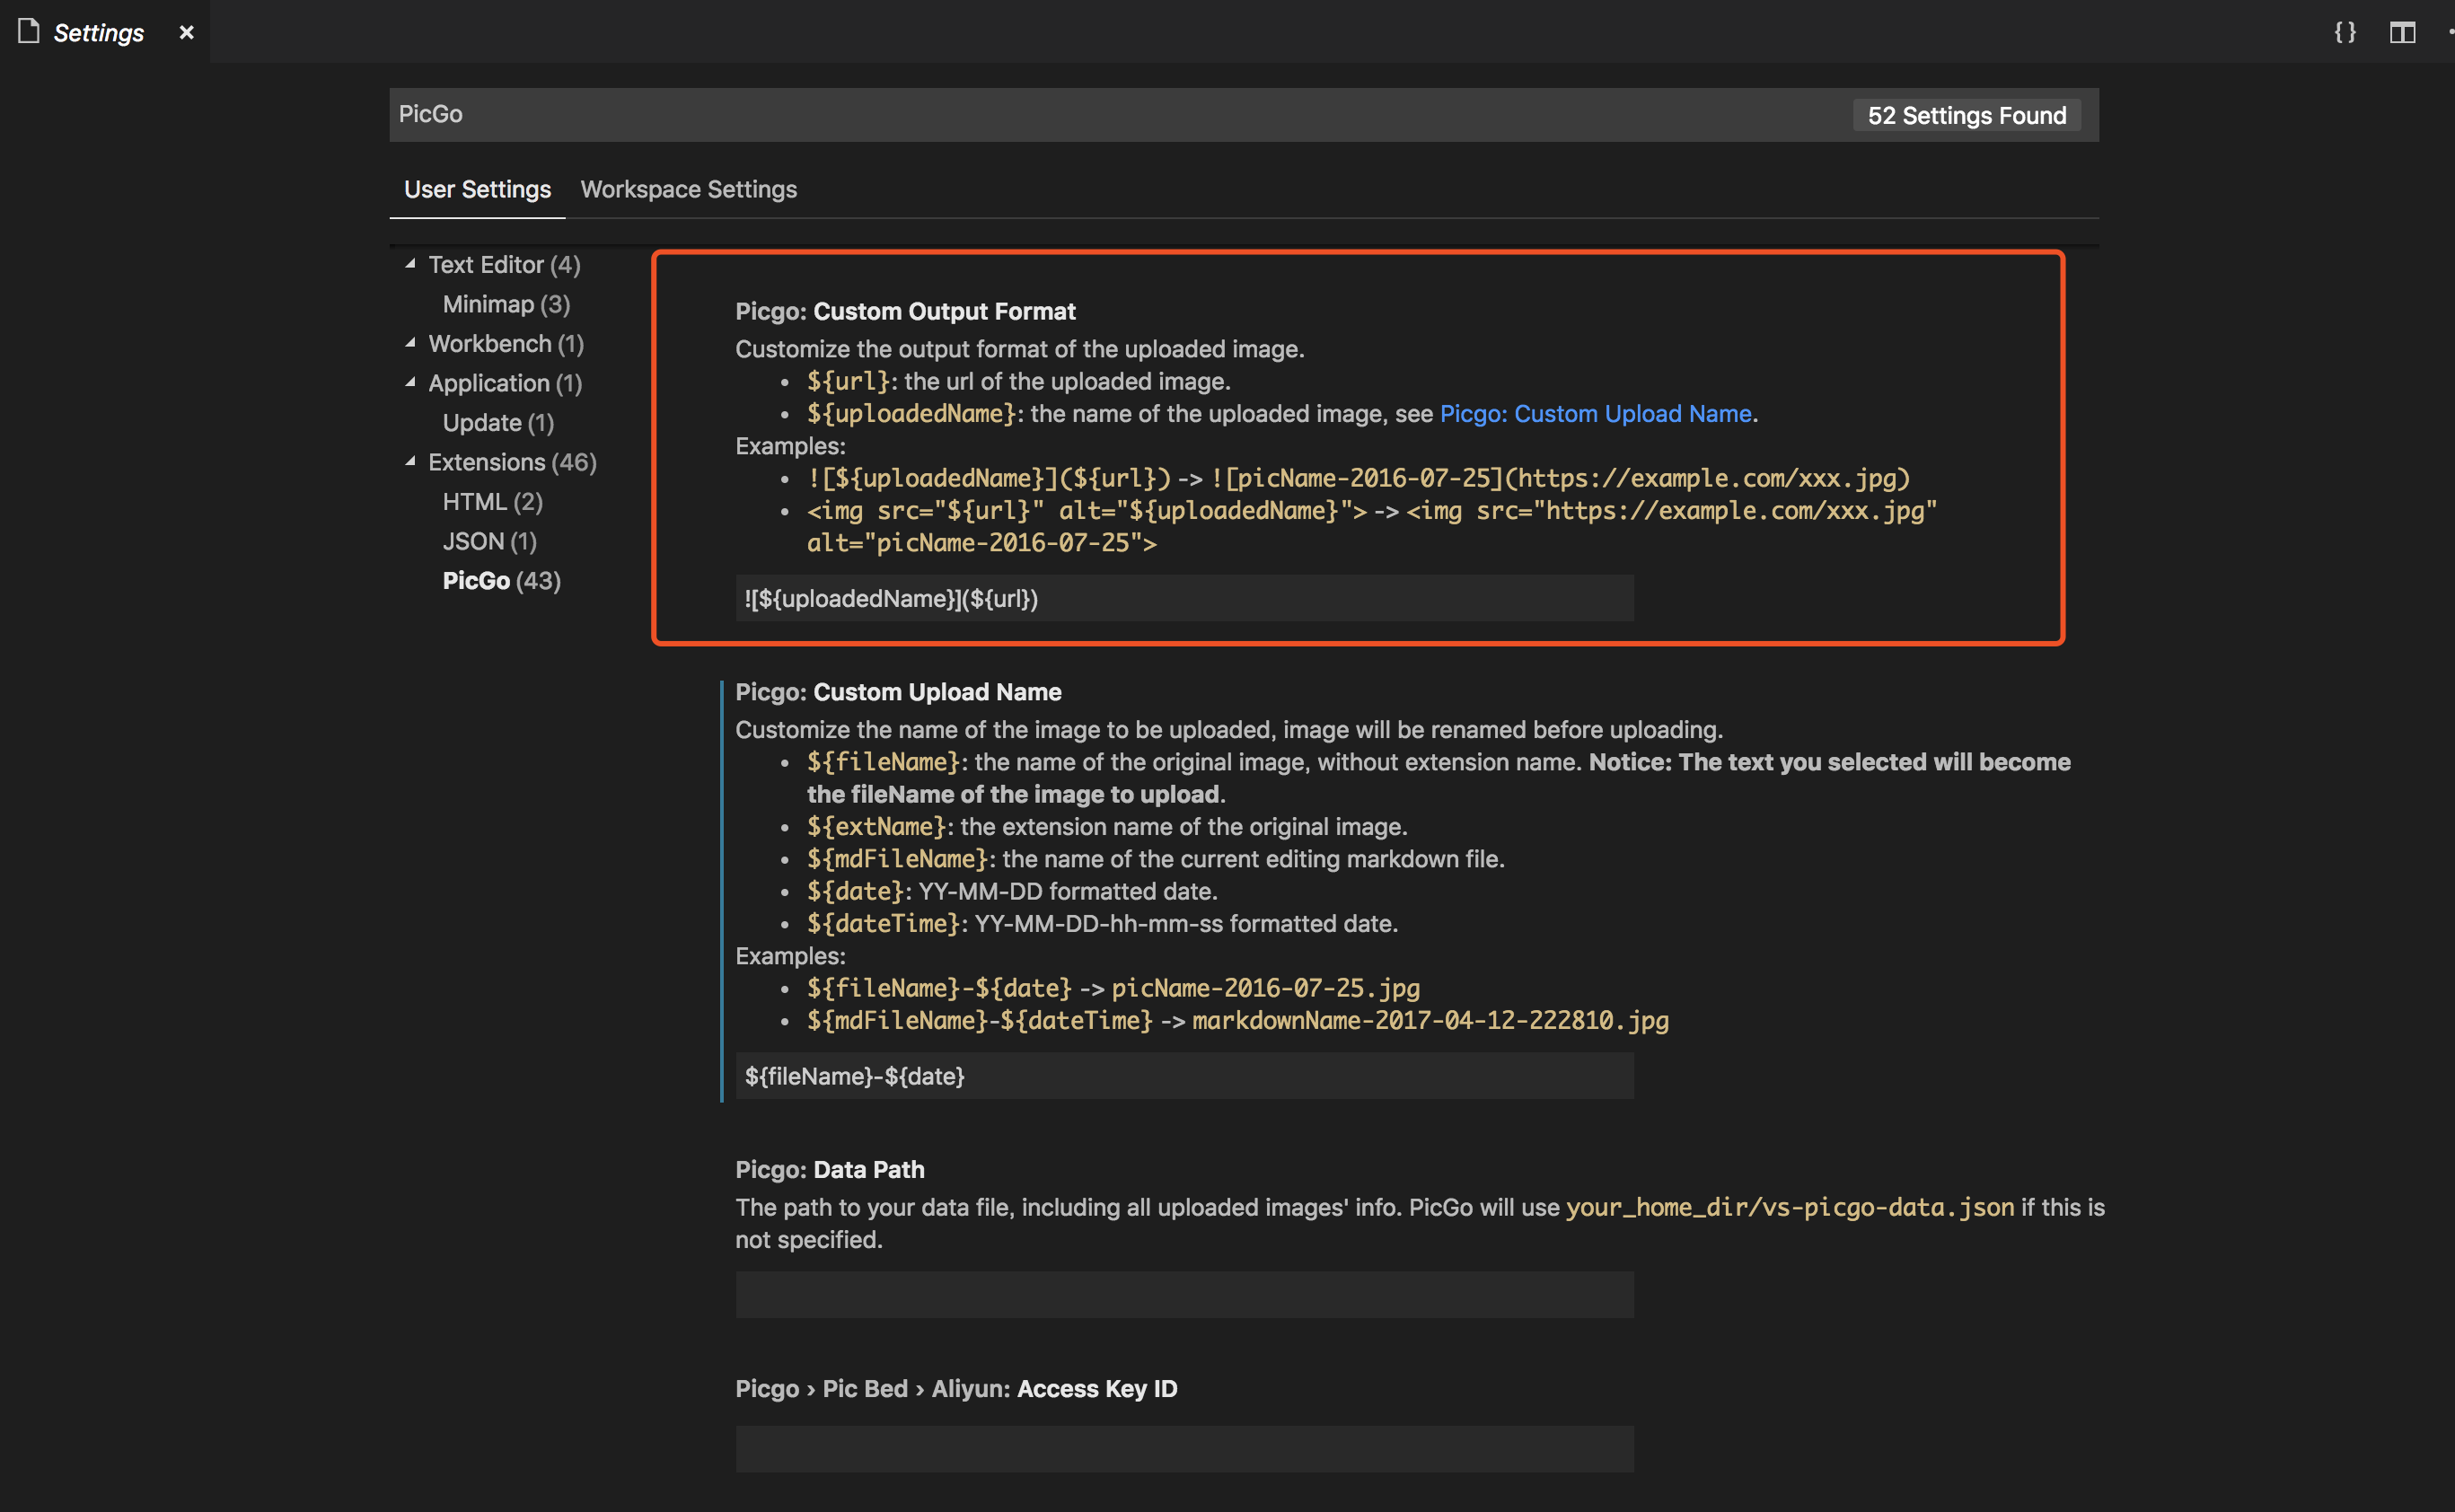Image resolution: width=2455 pixels, height=1512 pixels.
Task: Select JSON in settings tree
Action: [489, 541]
